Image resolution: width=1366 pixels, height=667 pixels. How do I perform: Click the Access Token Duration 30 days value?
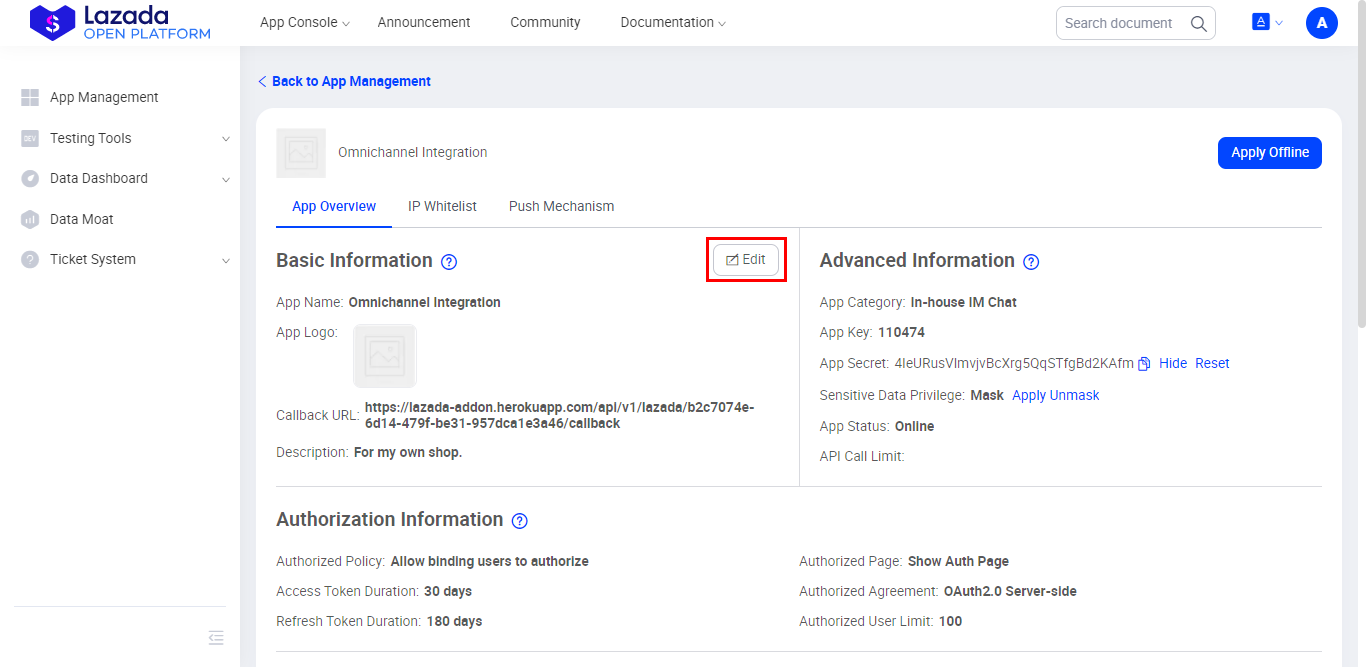448,591
